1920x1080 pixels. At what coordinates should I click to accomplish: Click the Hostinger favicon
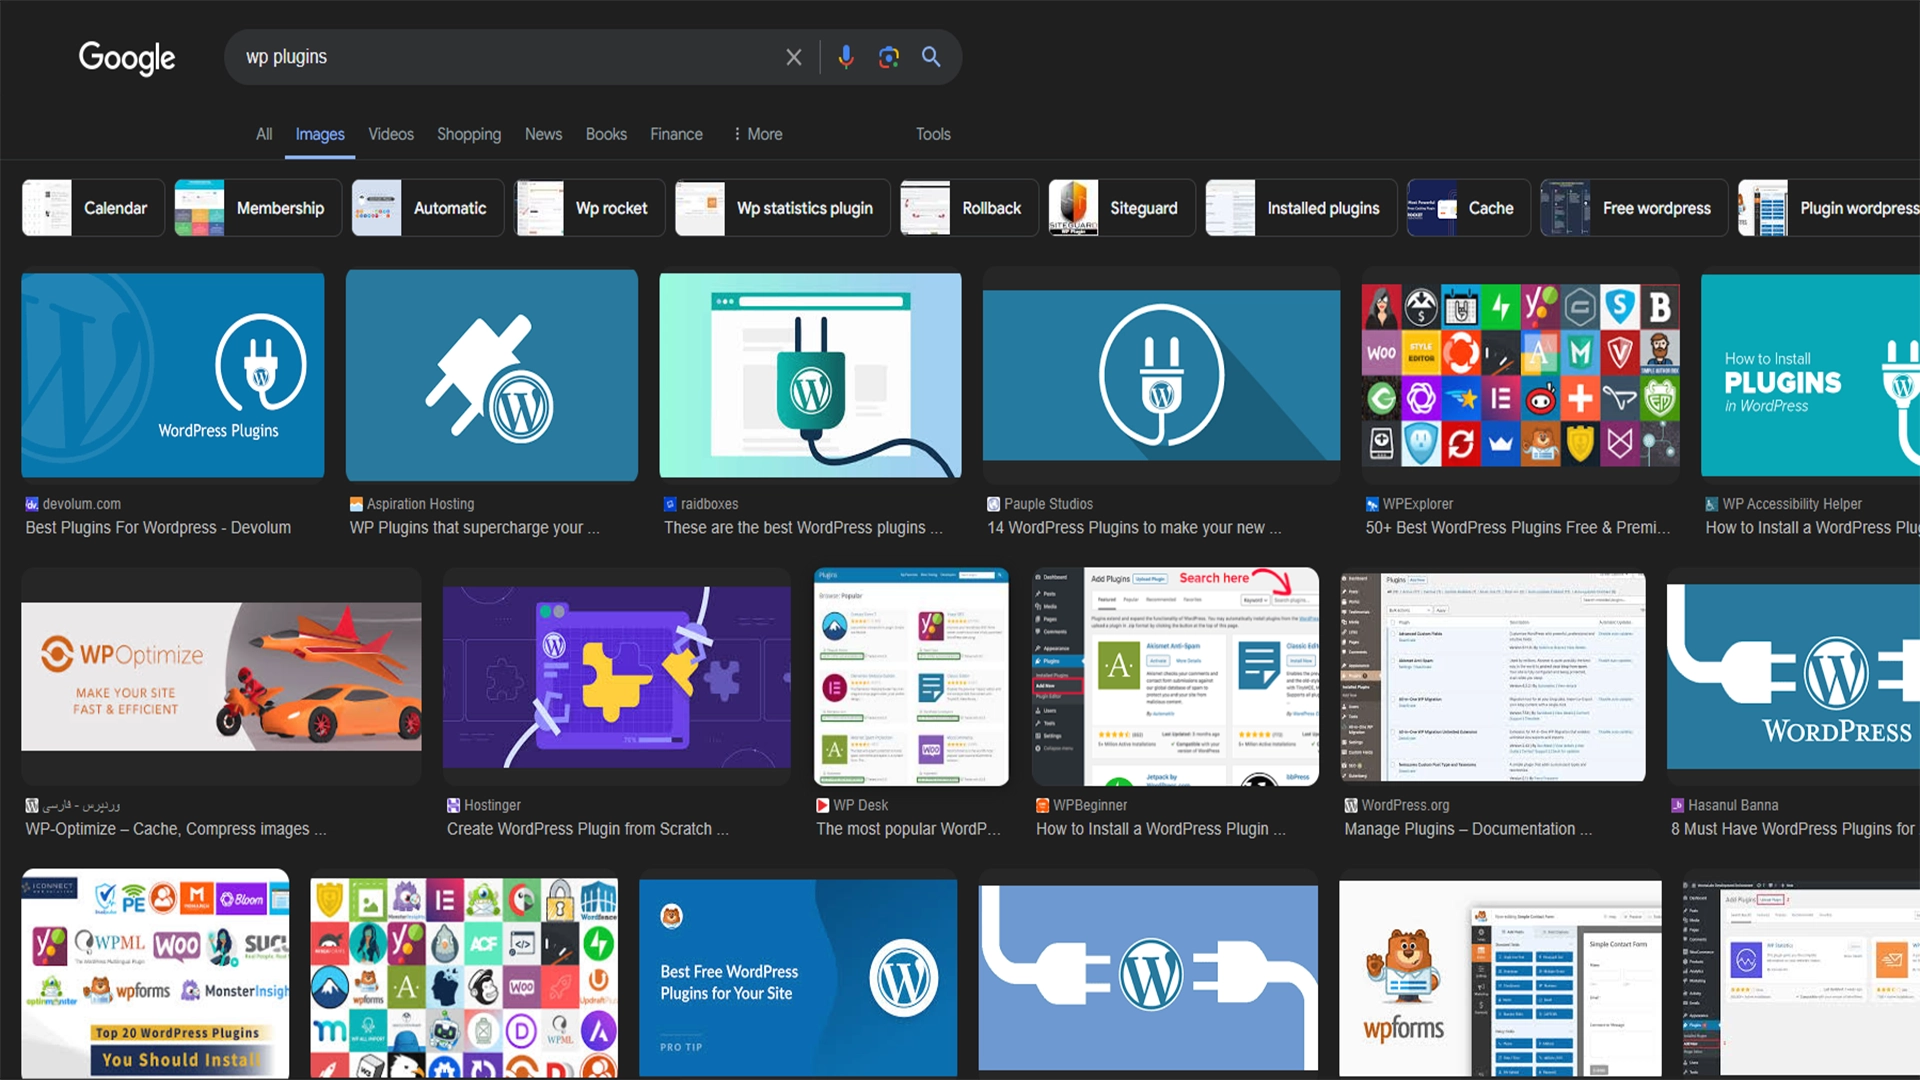click(x=453, y=805)
